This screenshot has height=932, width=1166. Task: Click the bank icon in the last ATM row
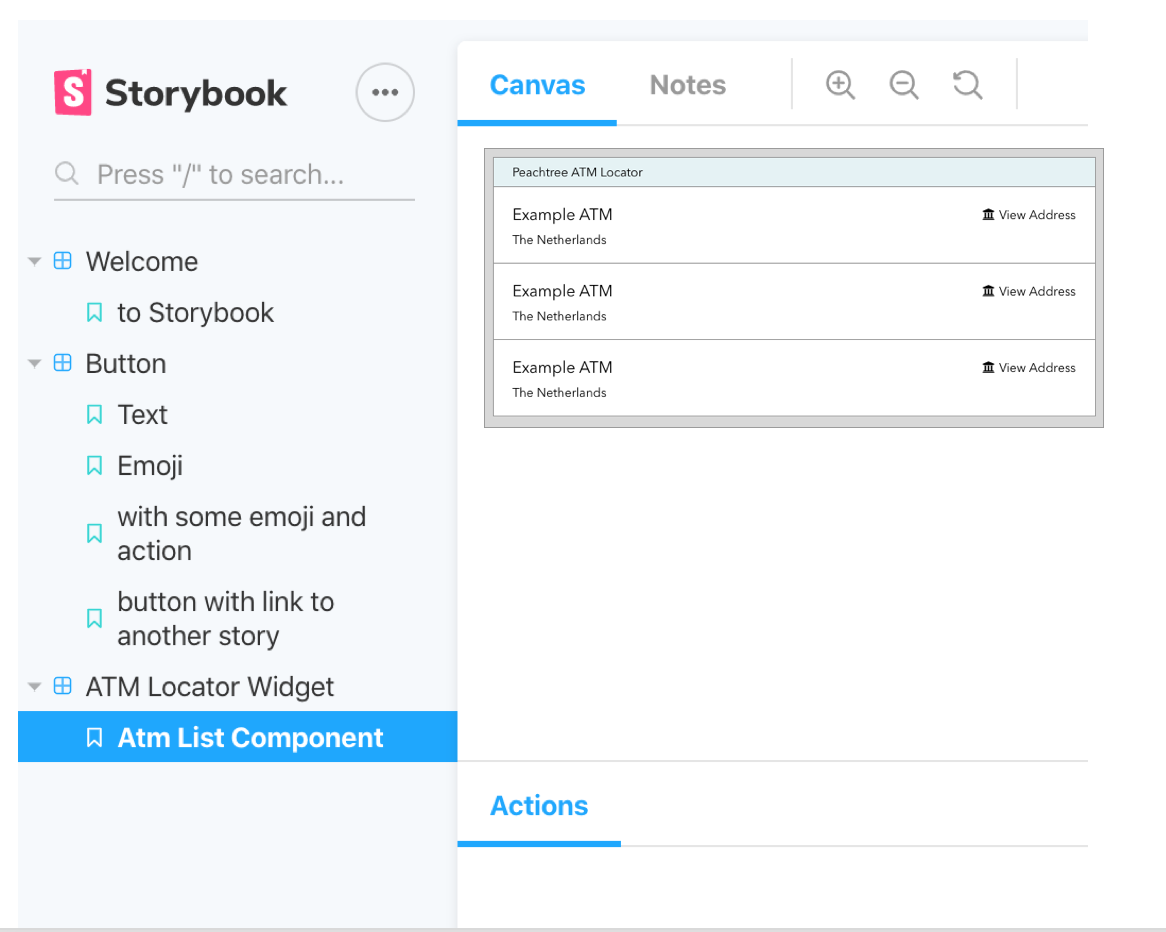[986, 367]
